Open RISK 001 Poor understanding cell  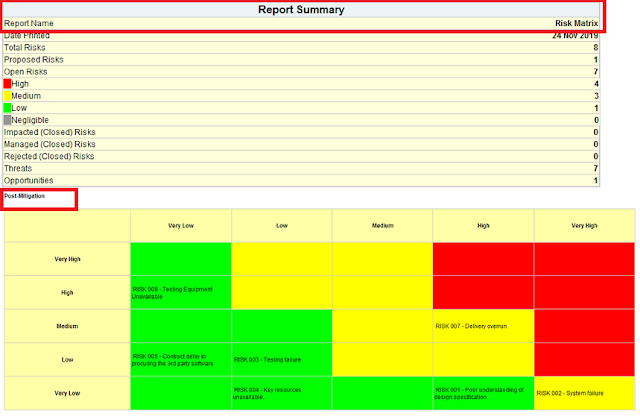coord(483,393)
